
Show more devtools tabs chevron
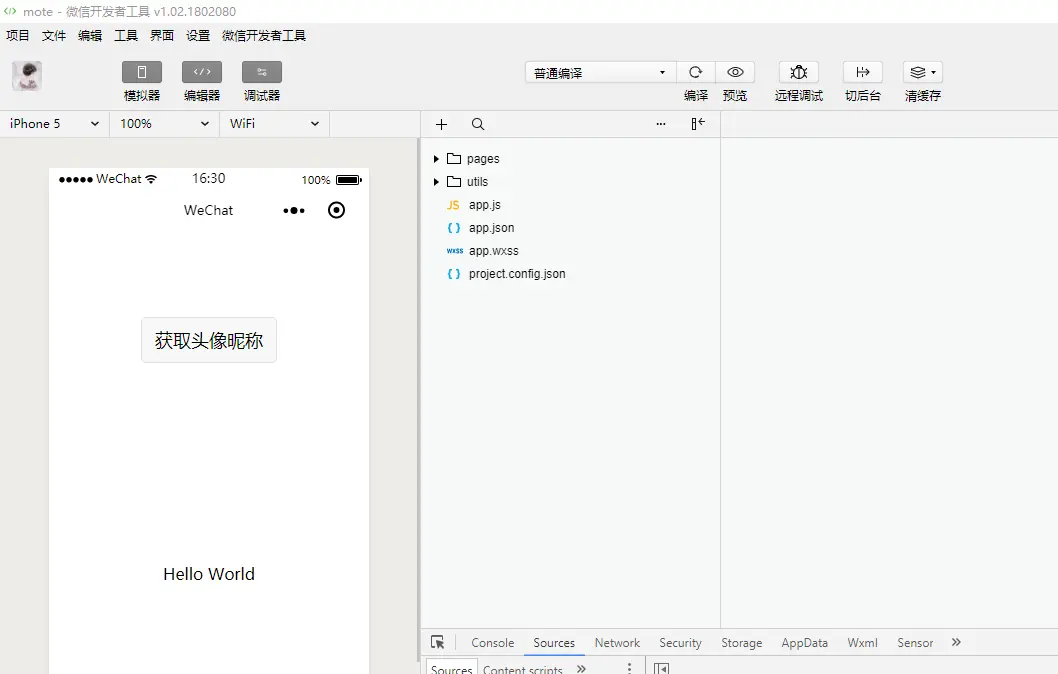pos(956,642)
